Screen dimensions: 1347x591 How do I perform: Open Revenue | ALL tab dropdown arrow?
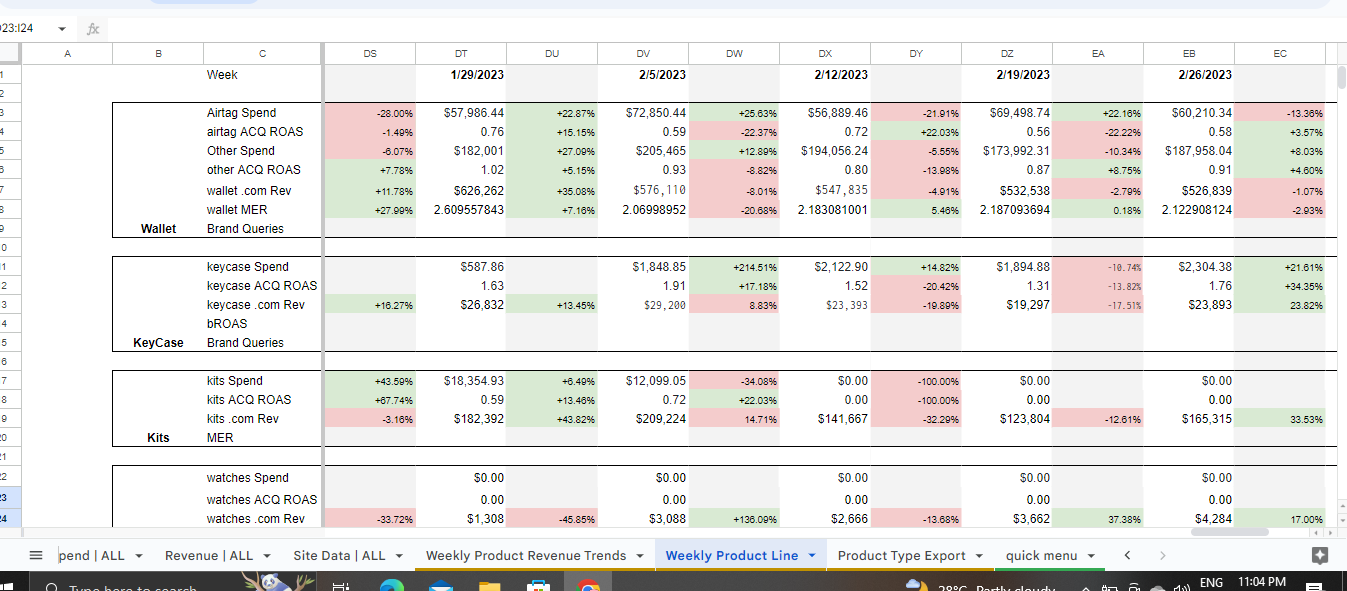pyautogui.click(x=267, y=555)
